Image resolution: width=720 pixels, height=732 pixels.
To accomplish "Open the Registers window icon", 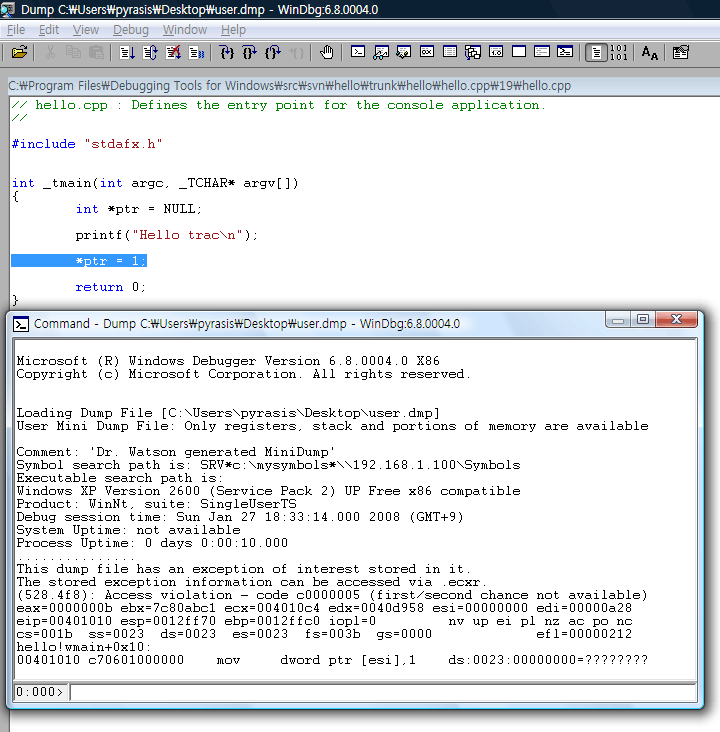I will pos(427,52).
